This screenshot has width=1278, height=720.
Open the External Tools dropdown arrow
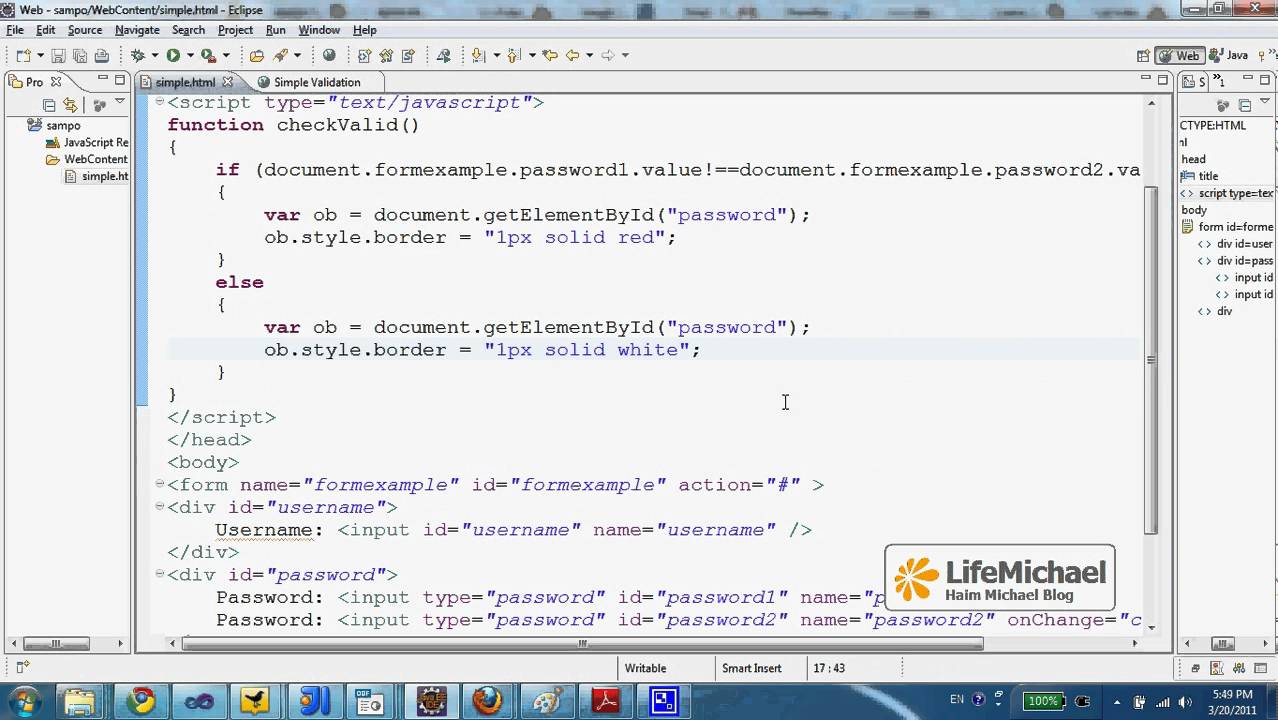[x=226, y=56]
